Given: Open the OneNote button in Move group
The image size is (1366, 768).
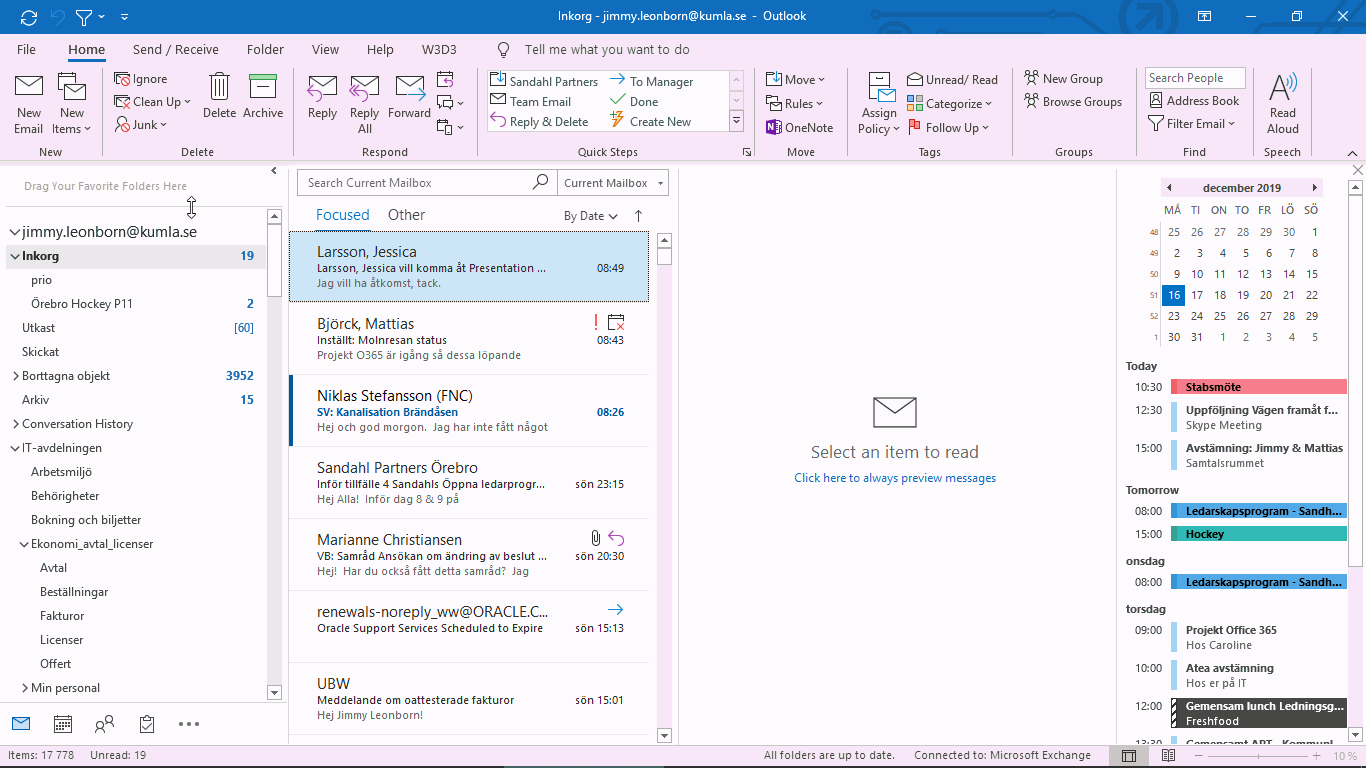Looking at the screenshot, I should point(799,127).
